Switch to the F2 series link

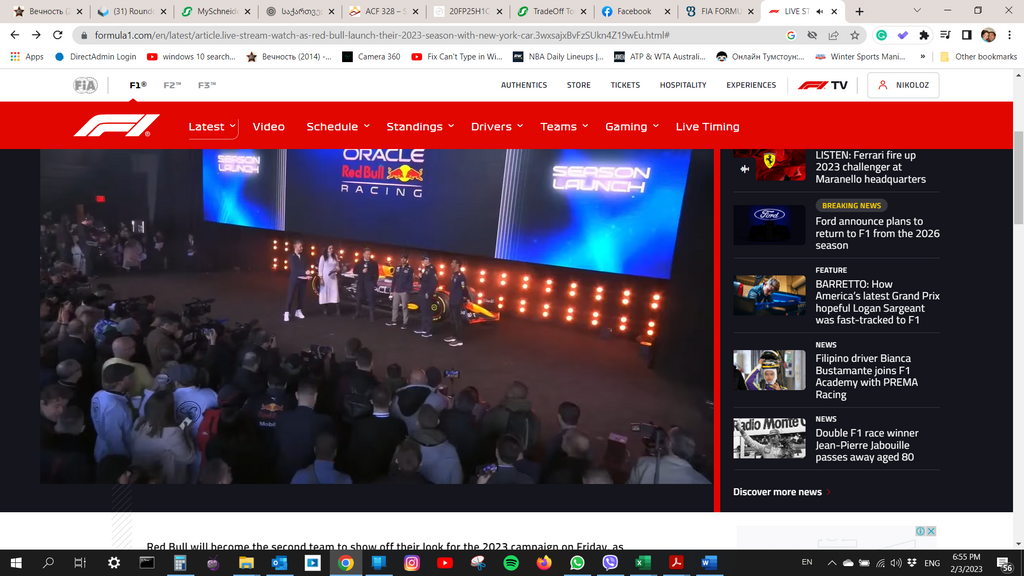click(x=172, y=85)
